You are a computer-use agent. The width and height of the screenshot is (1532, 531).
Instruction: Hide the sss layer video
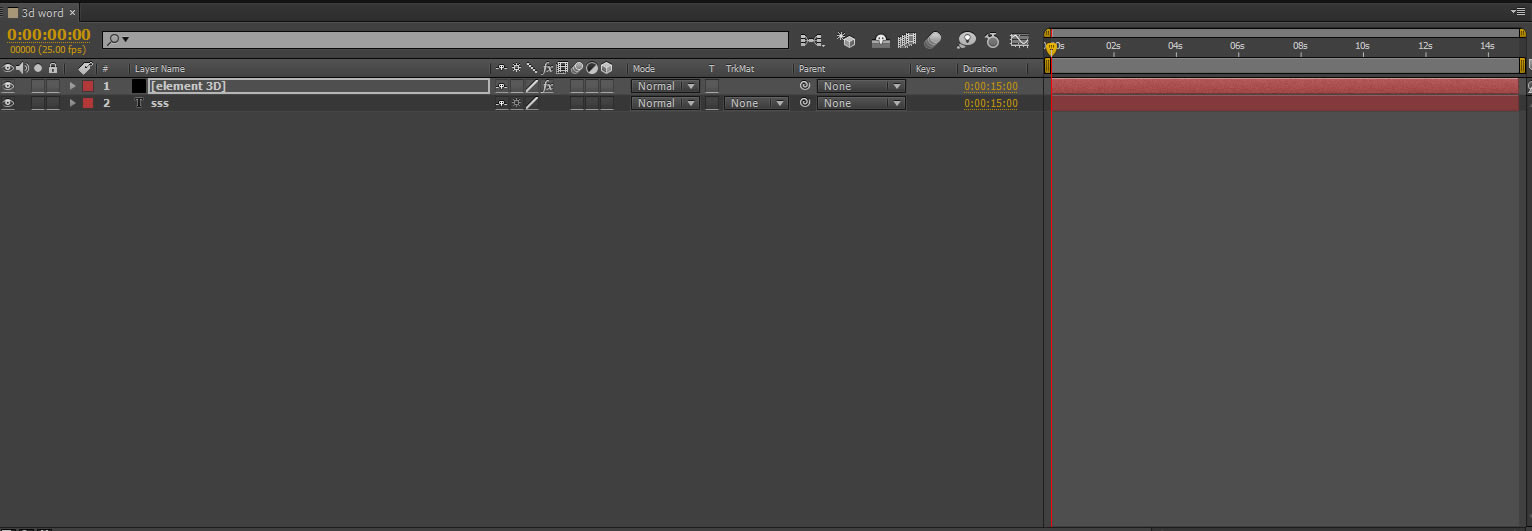point(8,103)
